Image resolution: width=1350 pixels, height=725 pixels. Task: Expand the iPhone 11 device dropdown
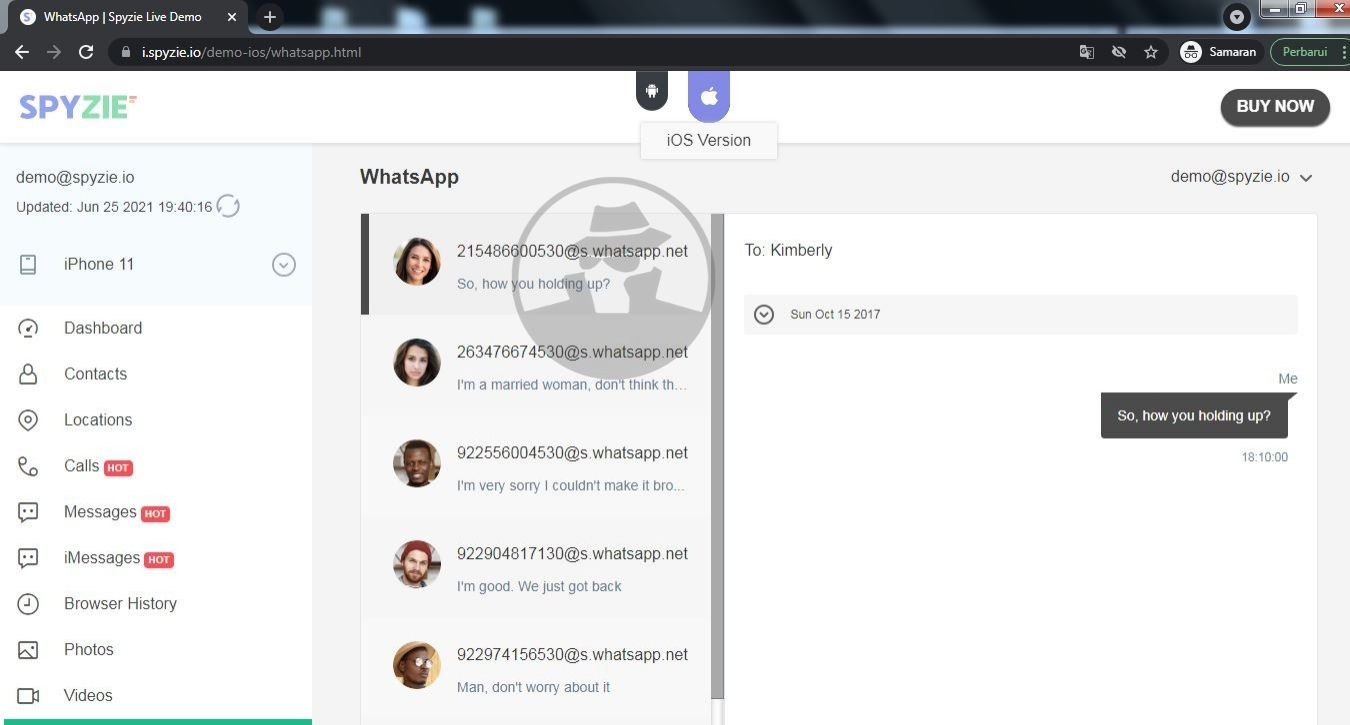pyautogui.click(x=284, y=265)
